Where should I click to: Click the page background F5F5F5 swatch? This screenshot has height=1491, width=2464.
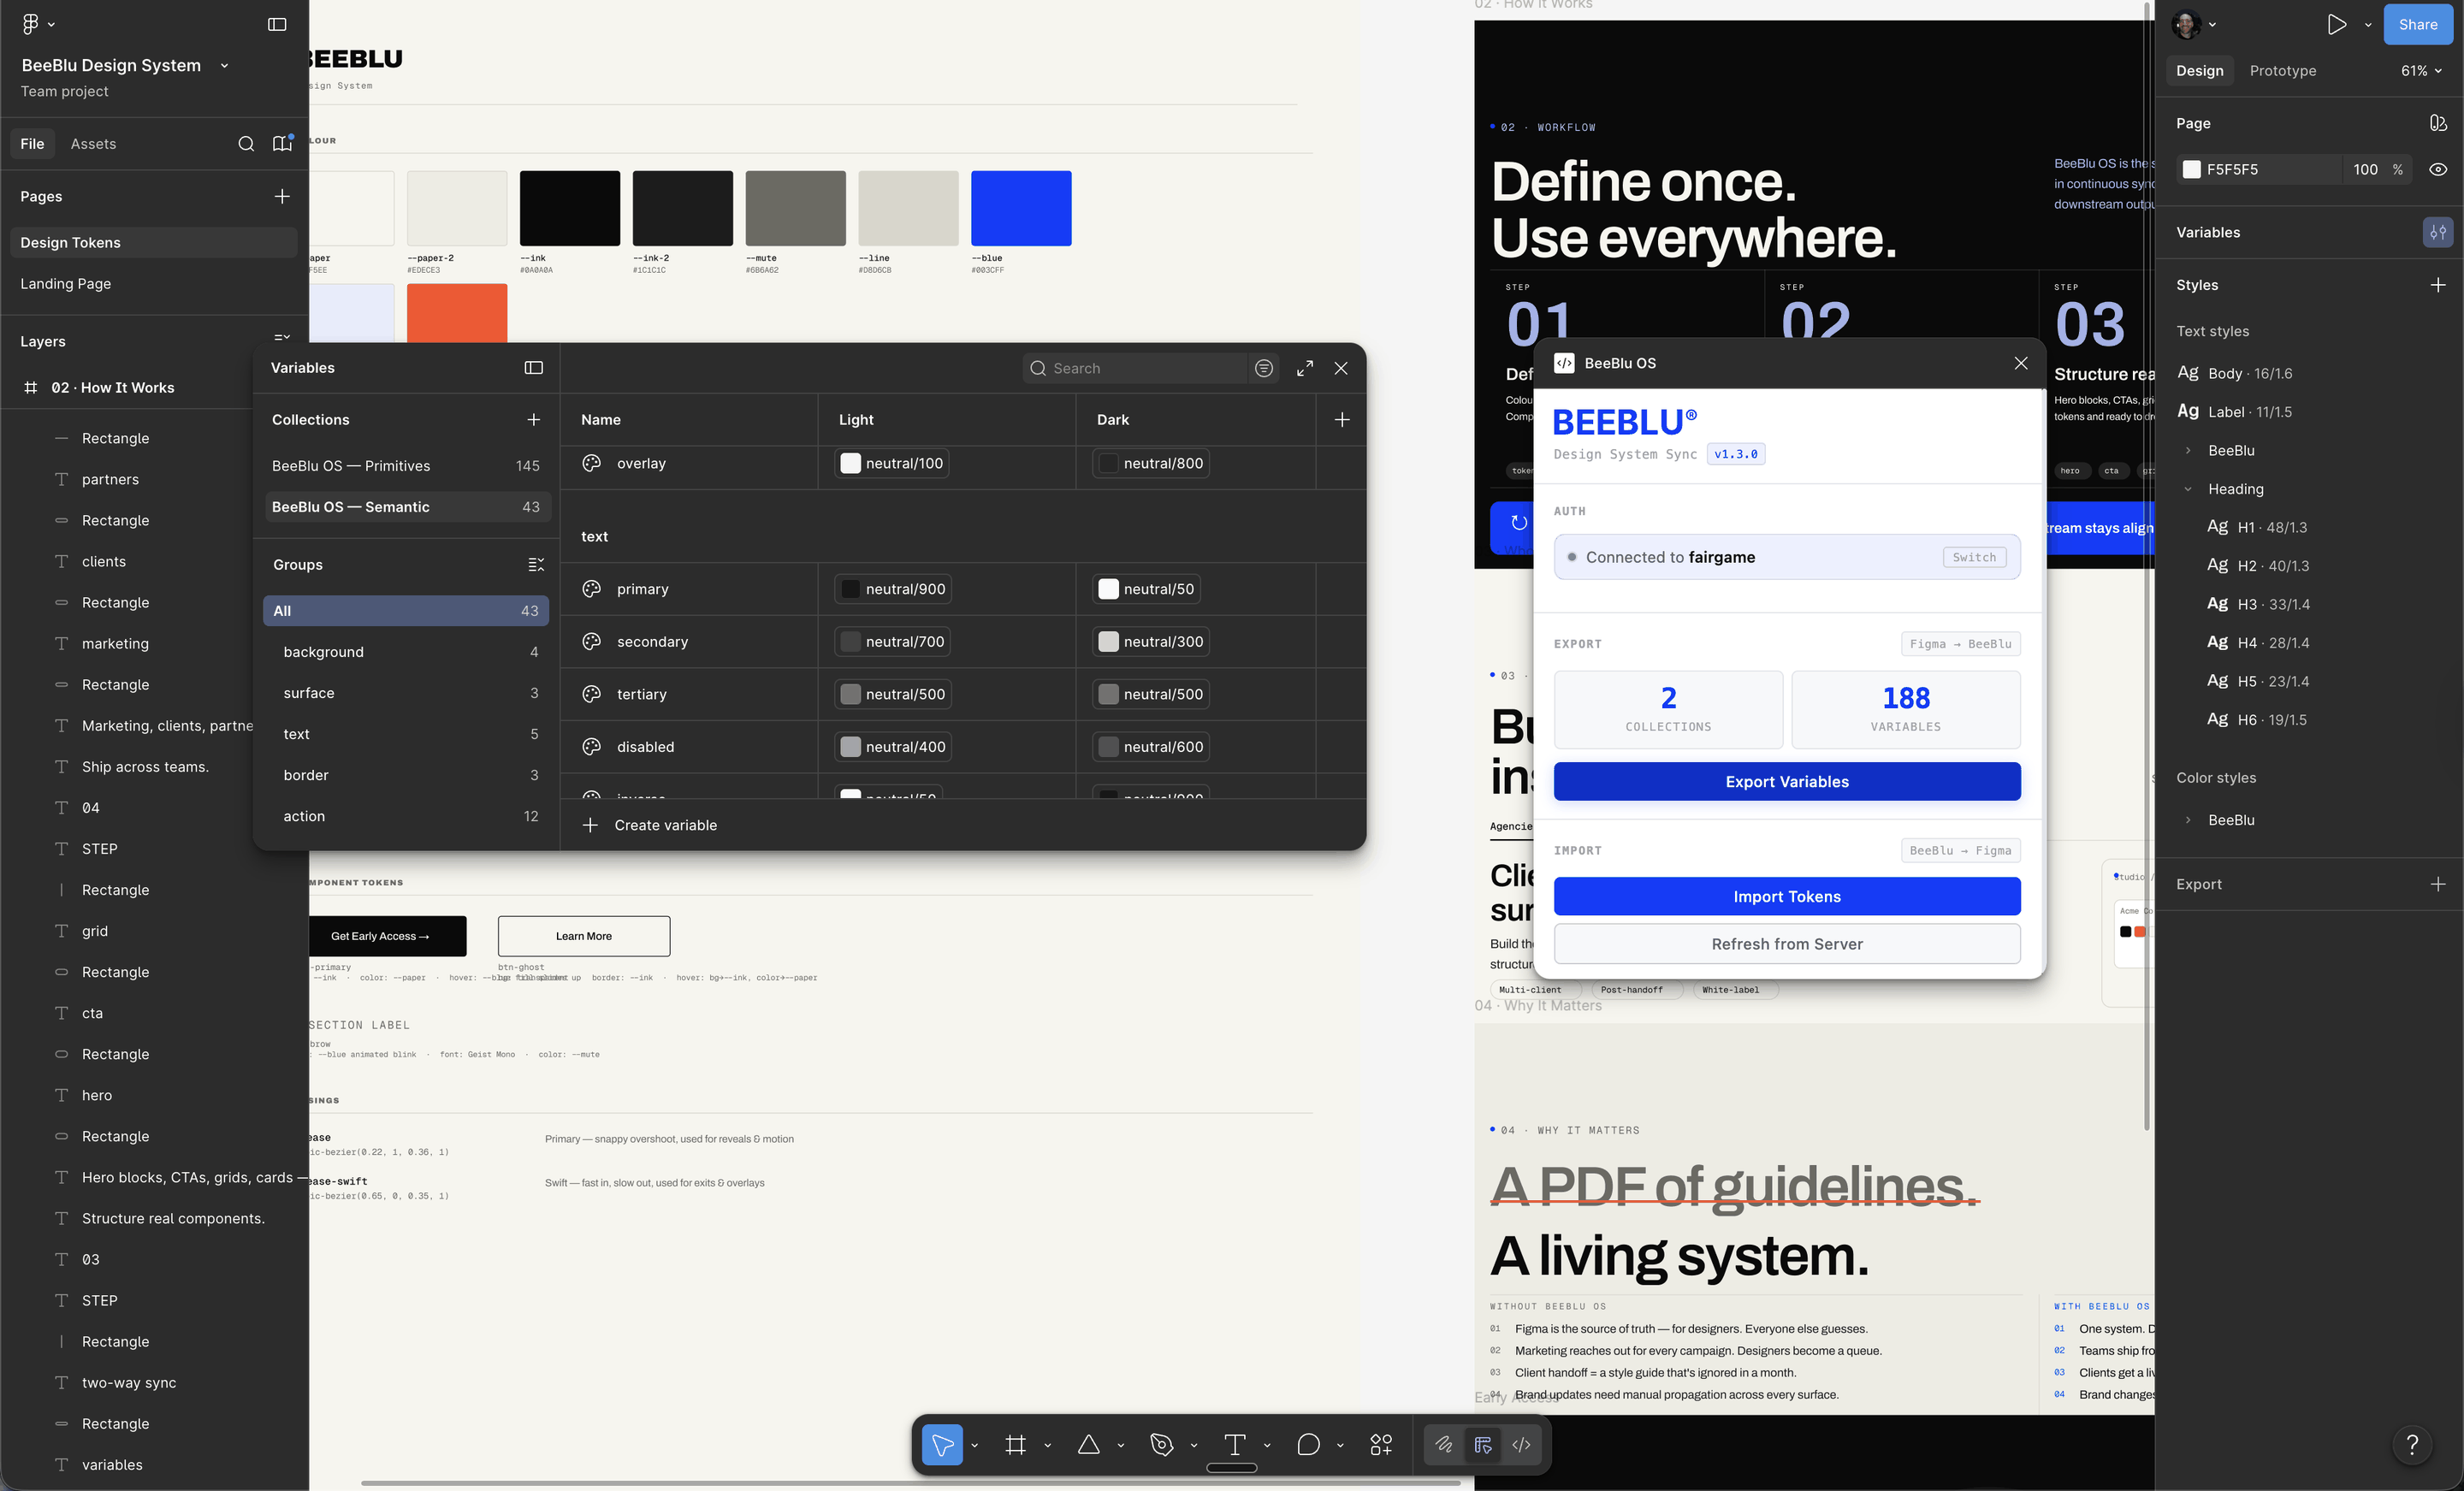coord(2191,169)
